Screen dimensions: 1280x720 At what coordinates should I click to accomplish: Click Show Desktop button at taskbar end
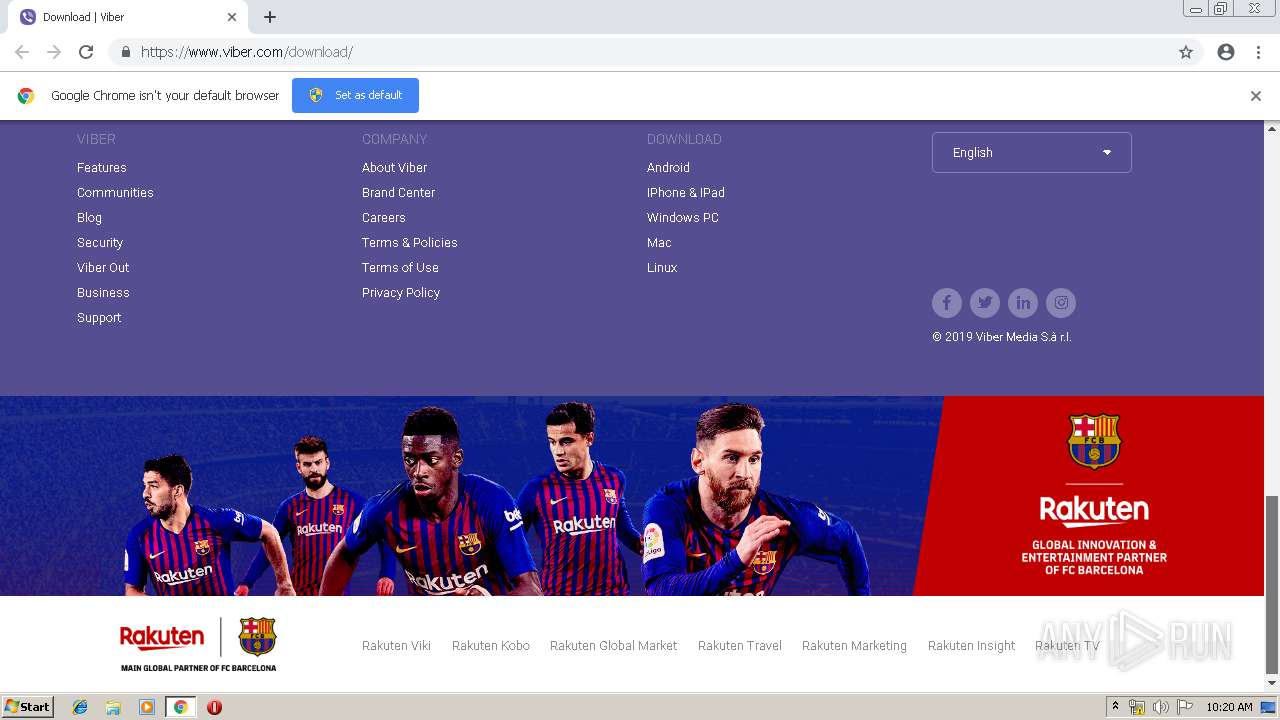click(x=1268, y=707)
